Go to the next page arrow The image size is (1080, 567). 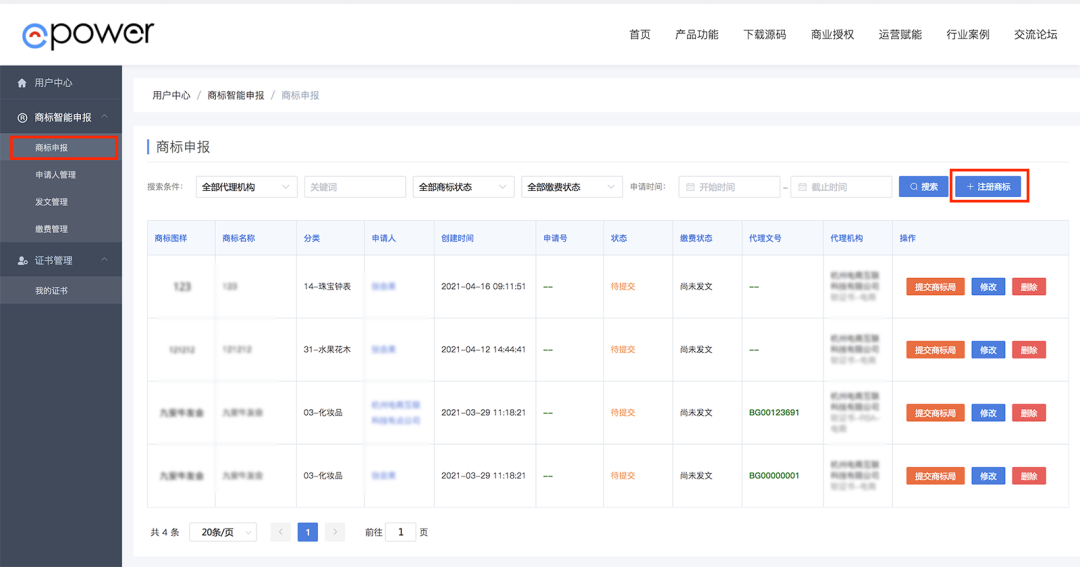335,532
